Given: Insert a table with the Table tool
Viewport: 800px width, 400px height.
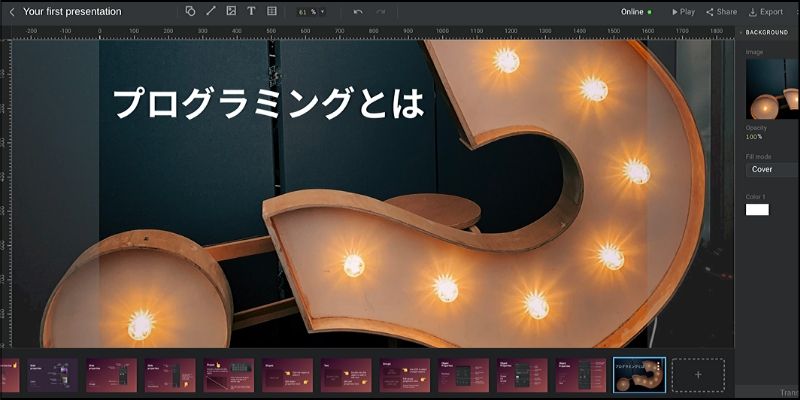Looking at the screenshot, I should [272, 11].
